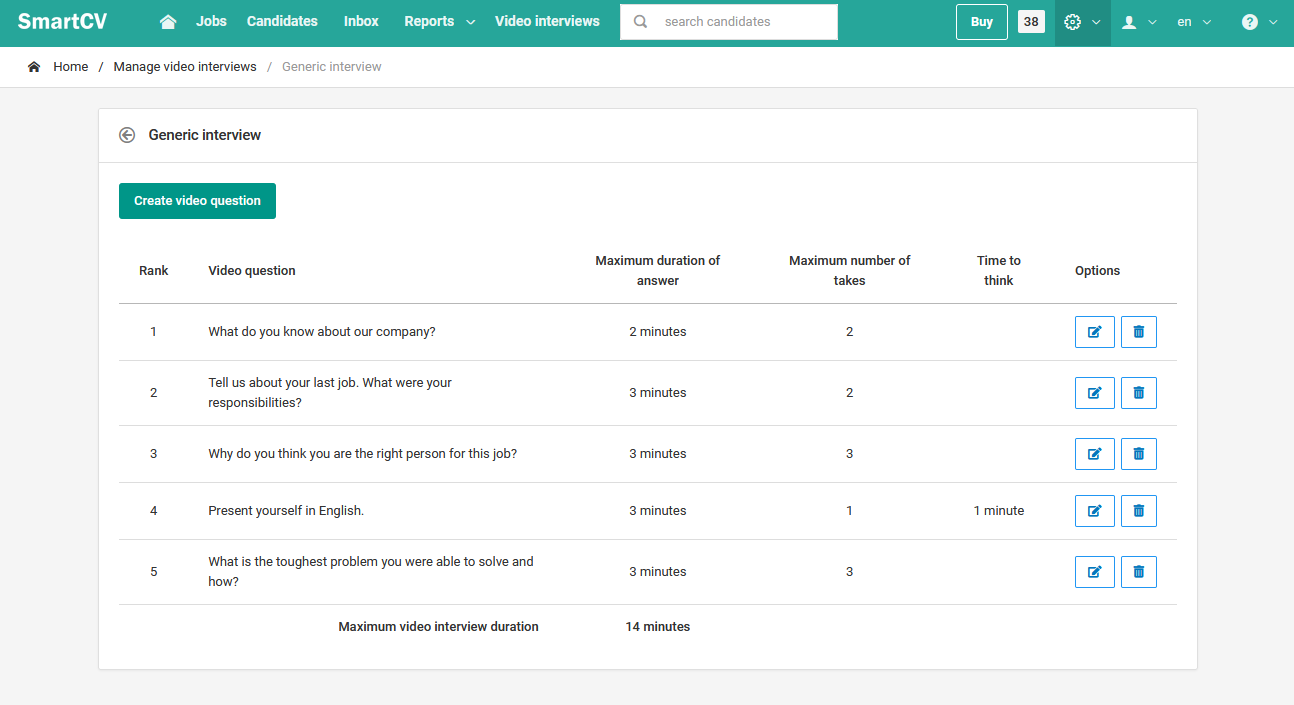Viewport: 1294px width, 705px height.
Task: Click the back arrow beside Generic interview
Action: [x=127, y=135]
